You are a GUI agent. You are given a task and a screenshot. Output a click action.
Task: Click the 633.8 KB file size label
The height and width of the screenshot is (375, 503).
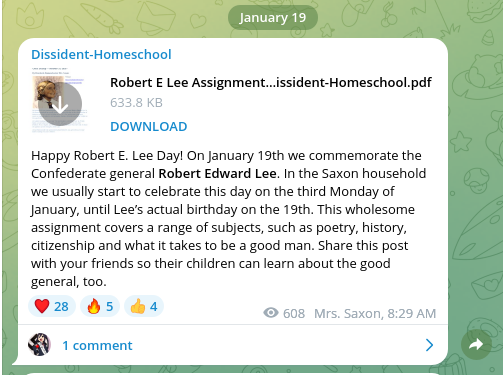(136, 103)
